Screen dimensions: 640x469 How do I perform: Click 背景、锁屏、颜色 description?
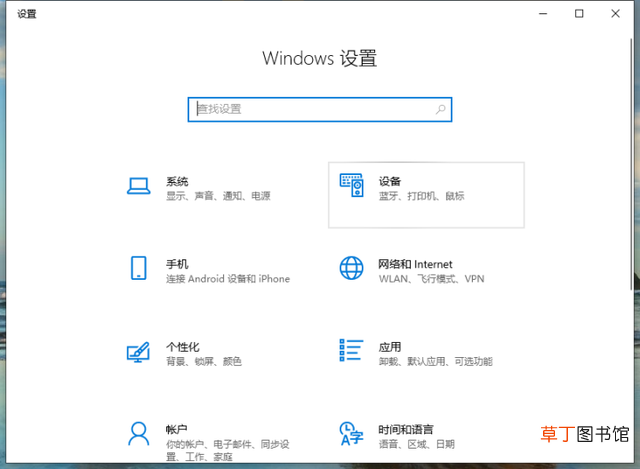coord(204,361)
